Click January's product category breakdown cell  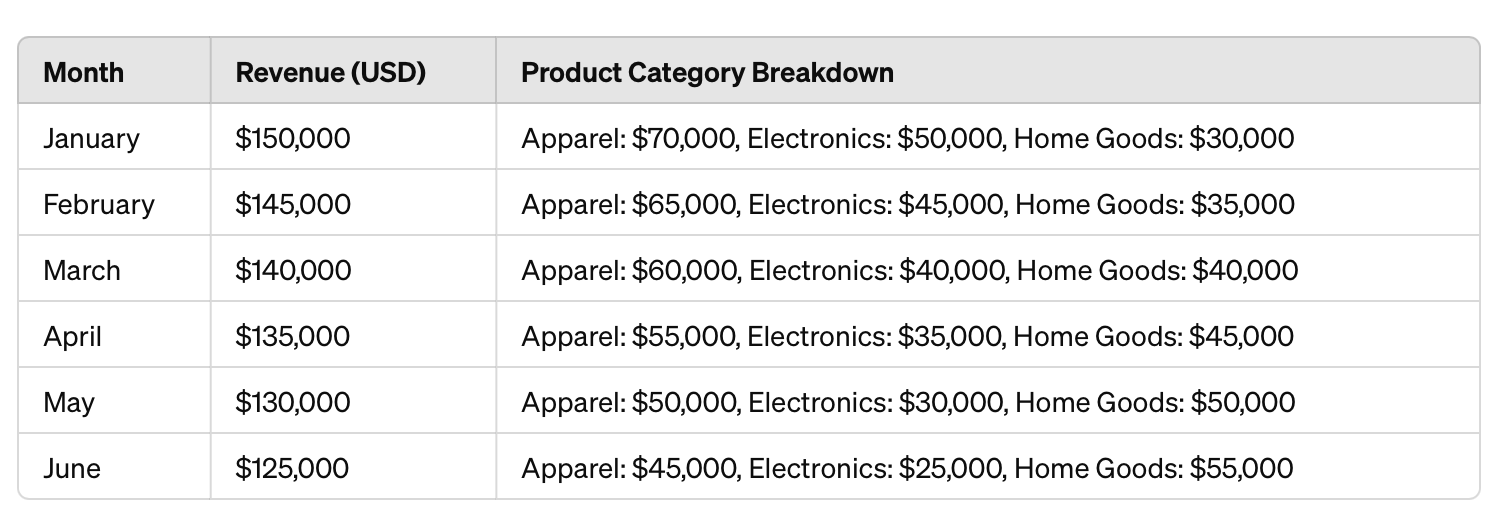[x=907, y=138]
